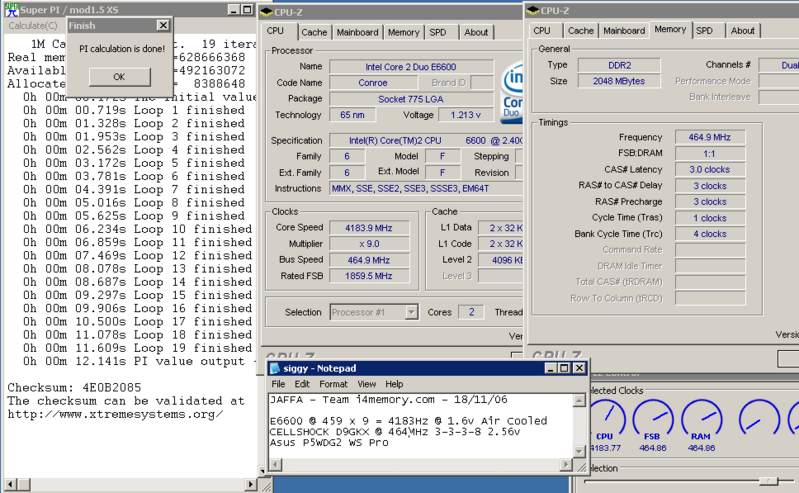Click the Loop 19 finished line

(x=138, y=348)
